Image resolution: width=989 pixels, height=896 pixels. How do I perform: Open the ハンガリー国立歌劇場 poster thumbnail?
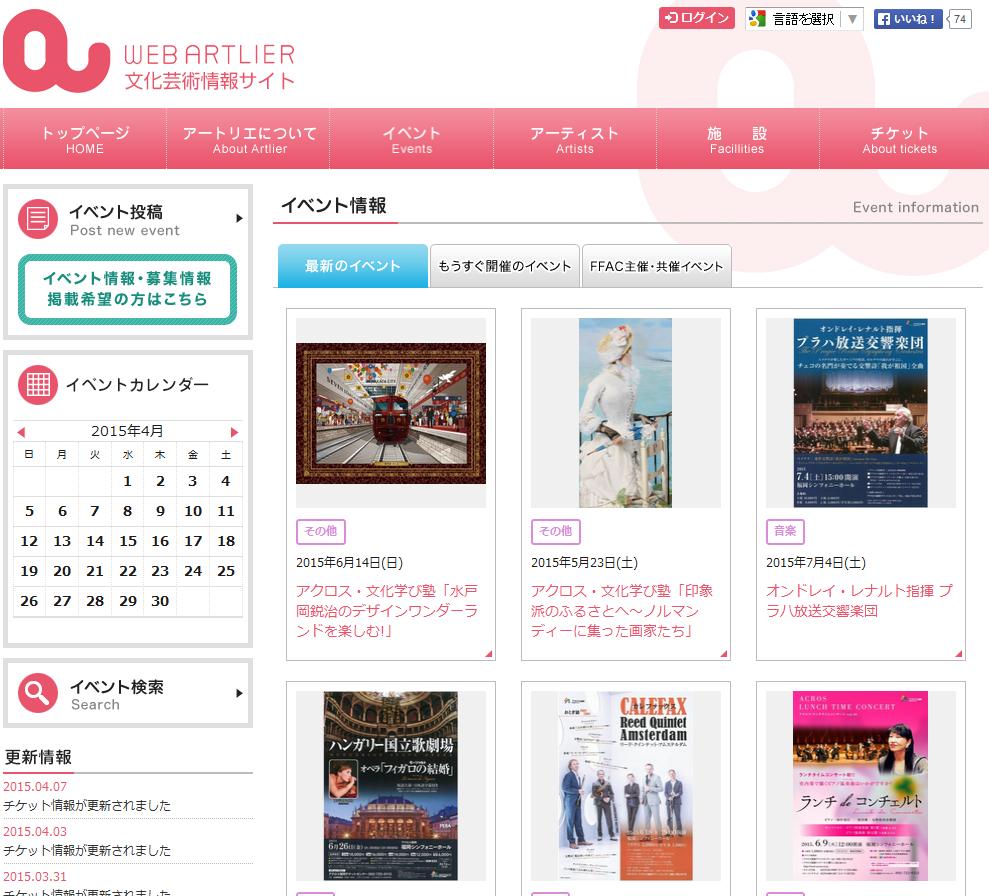point(391,786)
